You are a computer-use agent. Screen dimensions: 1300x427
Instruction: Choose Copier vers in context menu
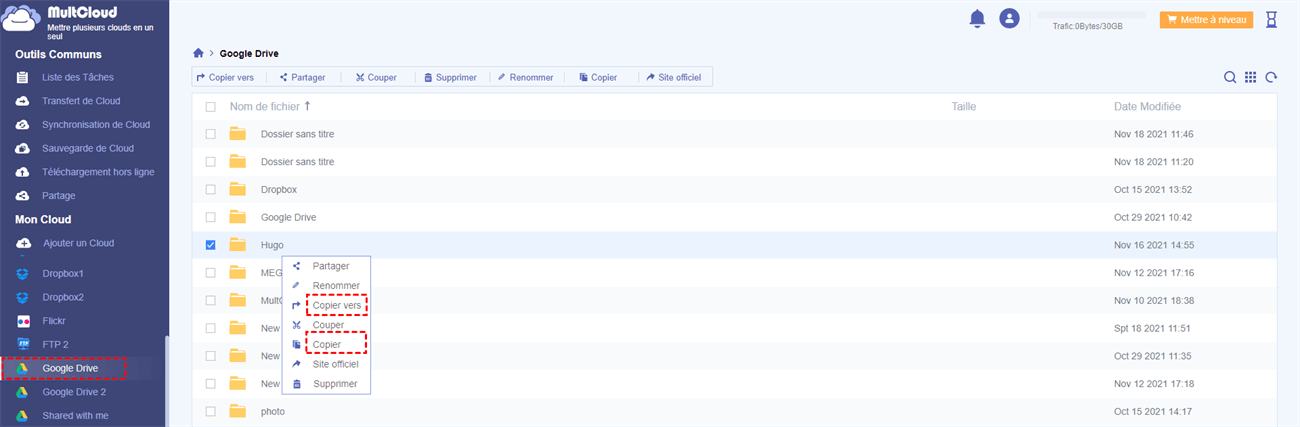tap(337, 305)
